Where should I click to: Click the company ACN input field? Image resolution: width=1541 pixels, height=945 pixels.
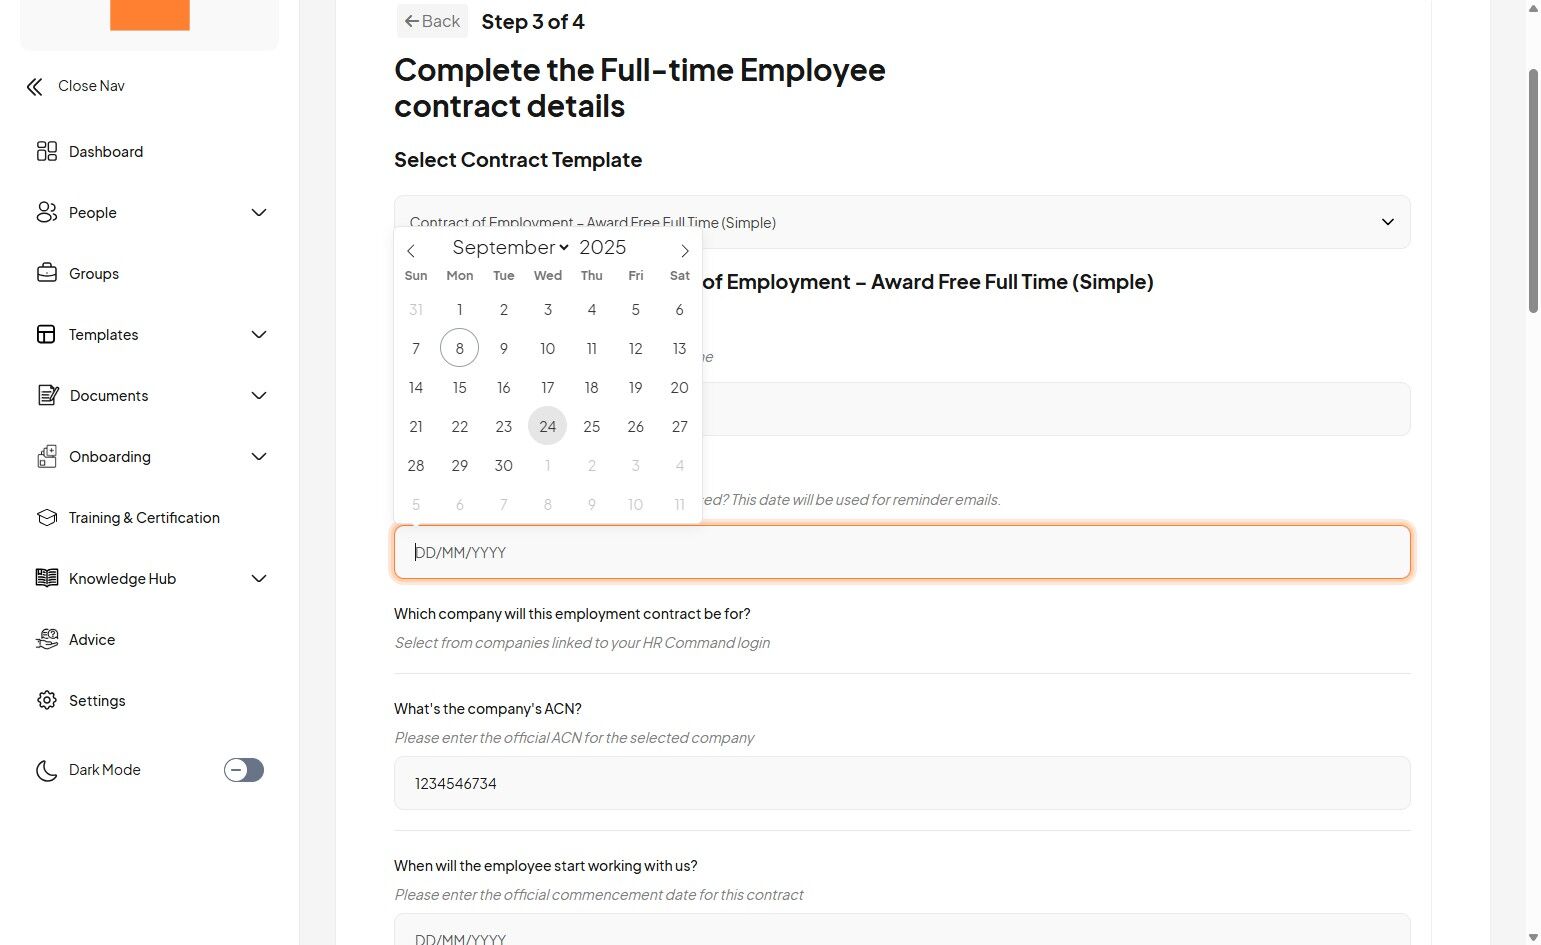point(901,783)
